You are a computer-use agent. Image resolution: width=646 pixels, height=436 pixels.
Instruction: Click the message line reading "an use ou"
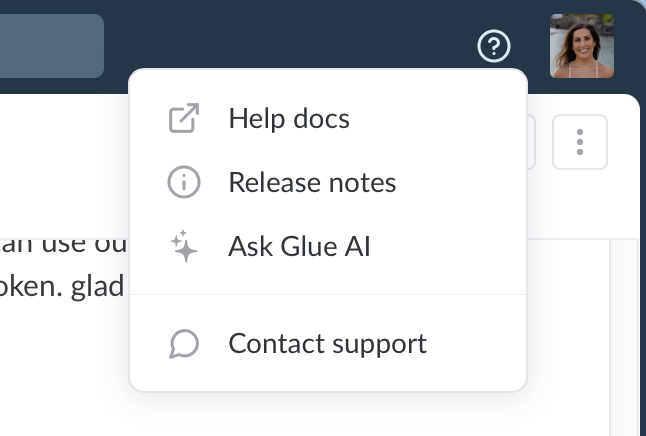[x=64, y=244]
